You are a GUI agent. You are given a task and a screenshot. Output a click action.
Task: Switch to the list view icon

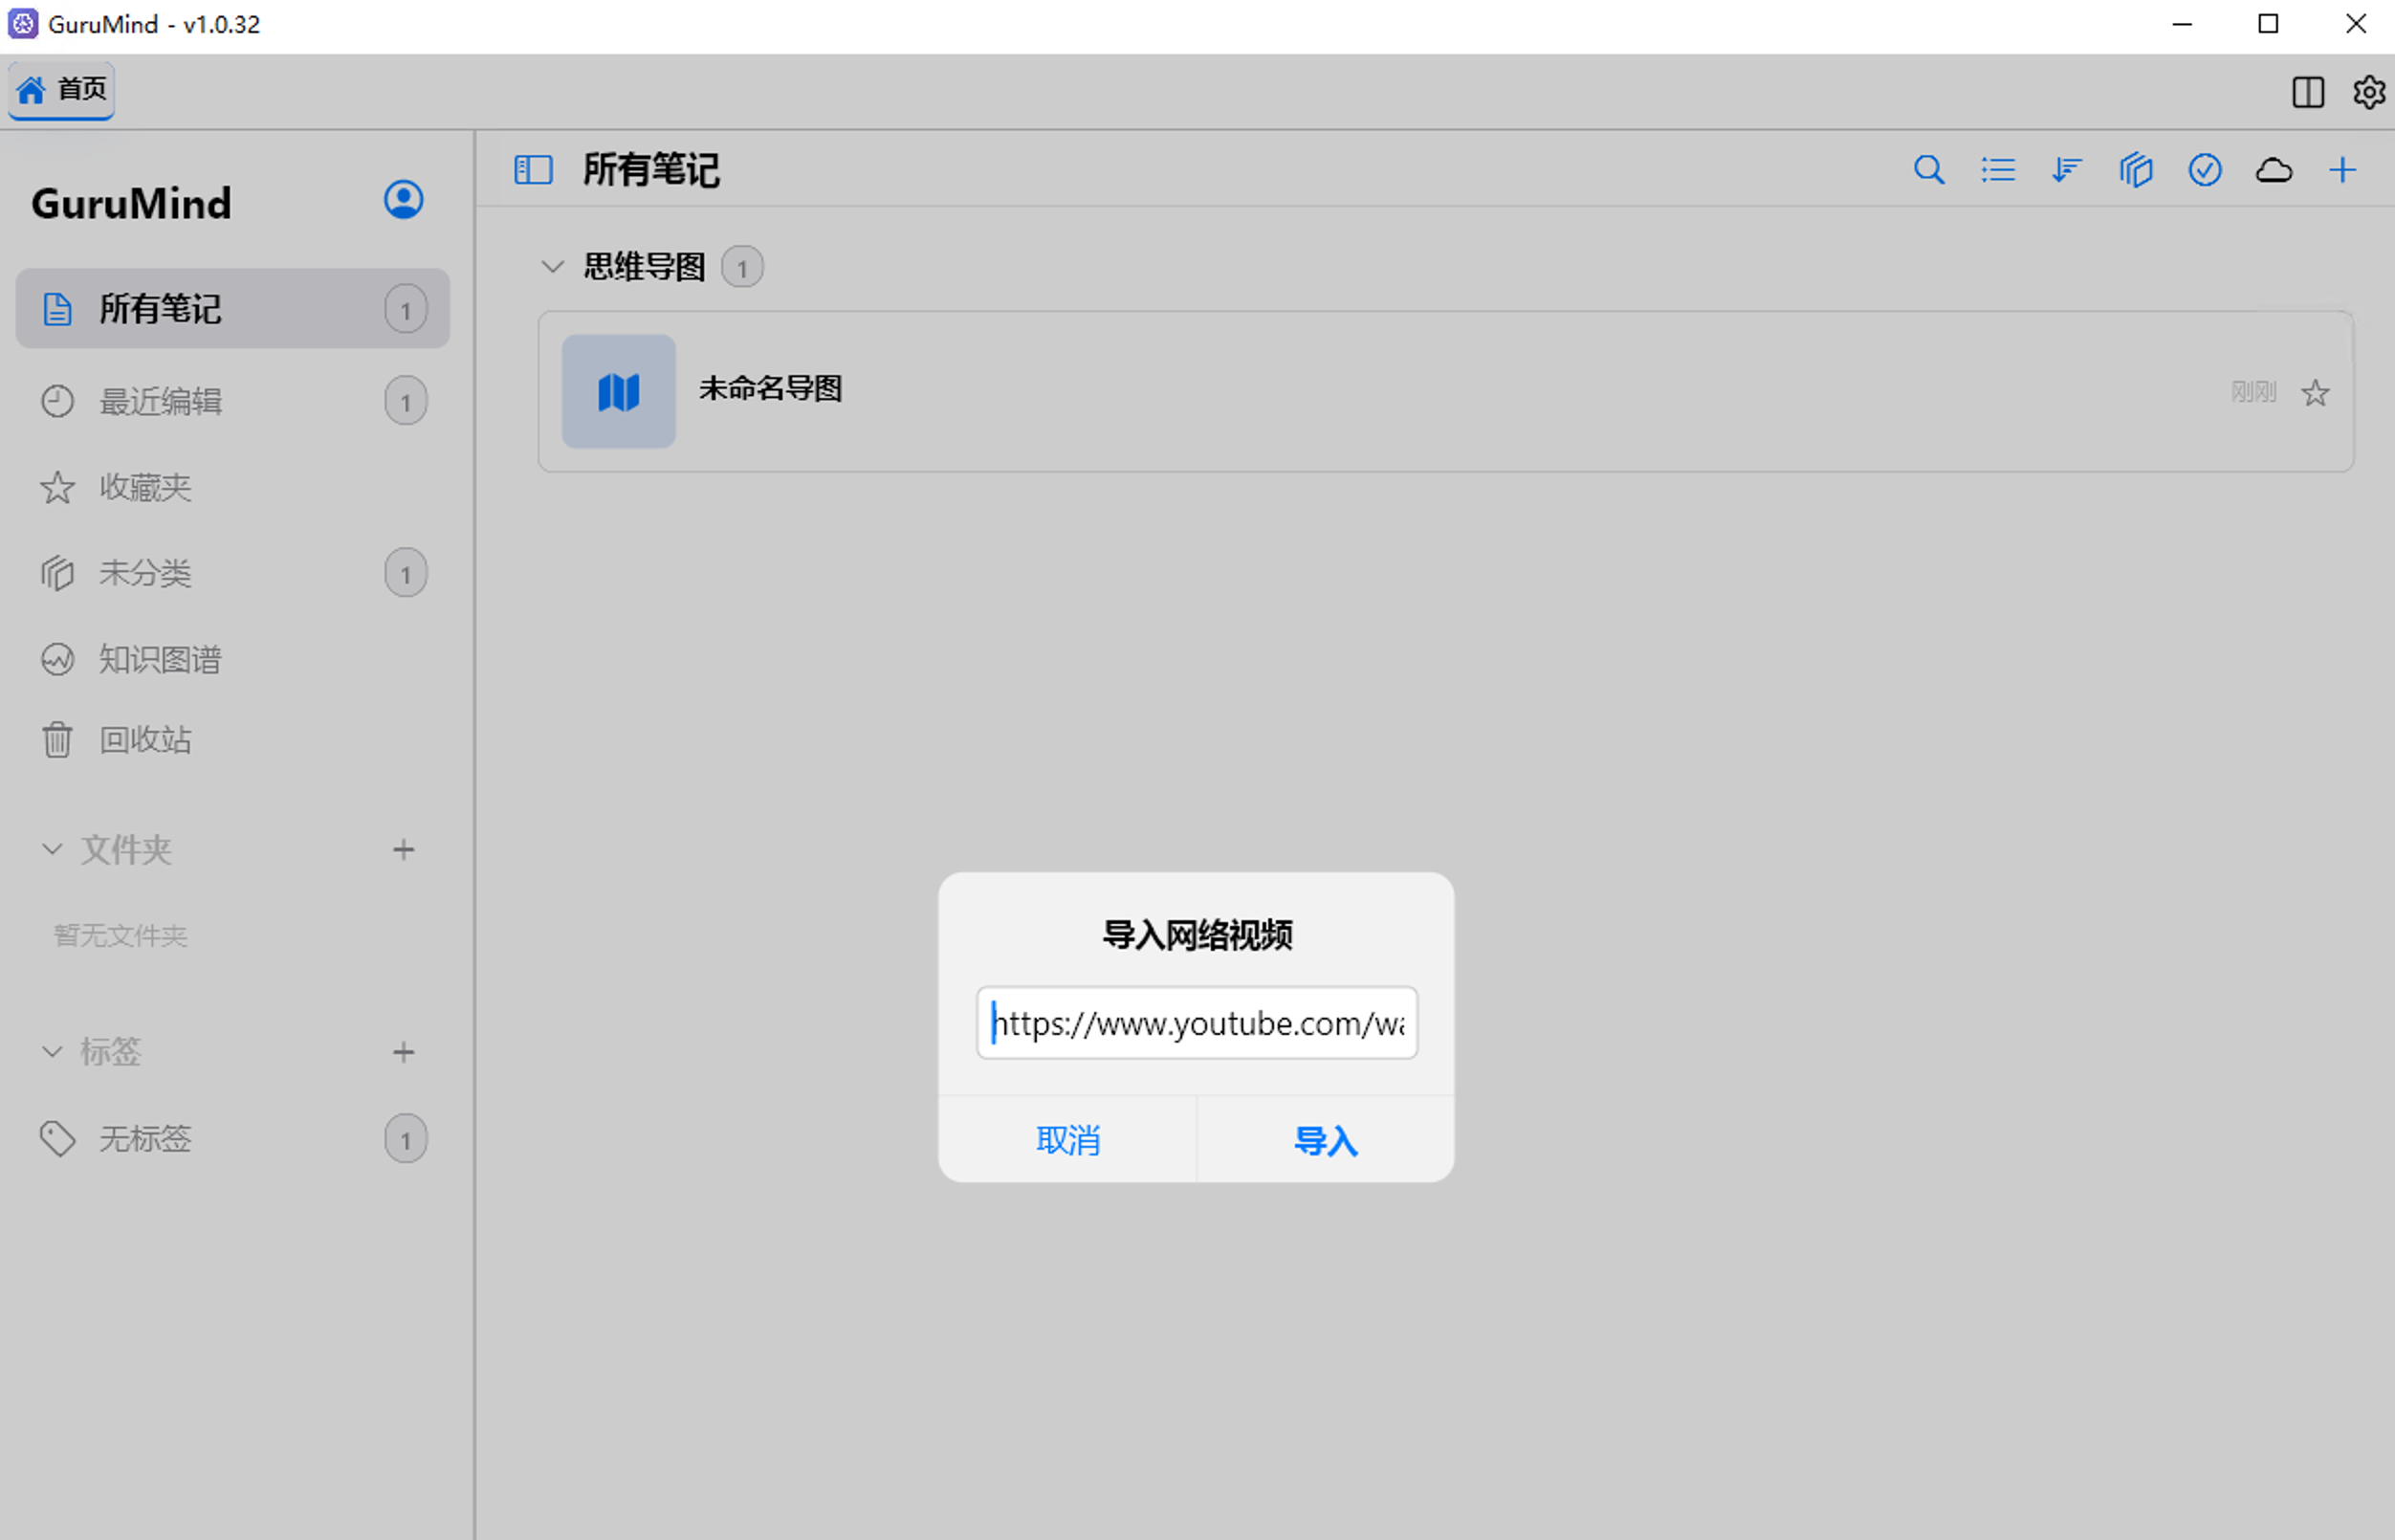(1996, 170)
